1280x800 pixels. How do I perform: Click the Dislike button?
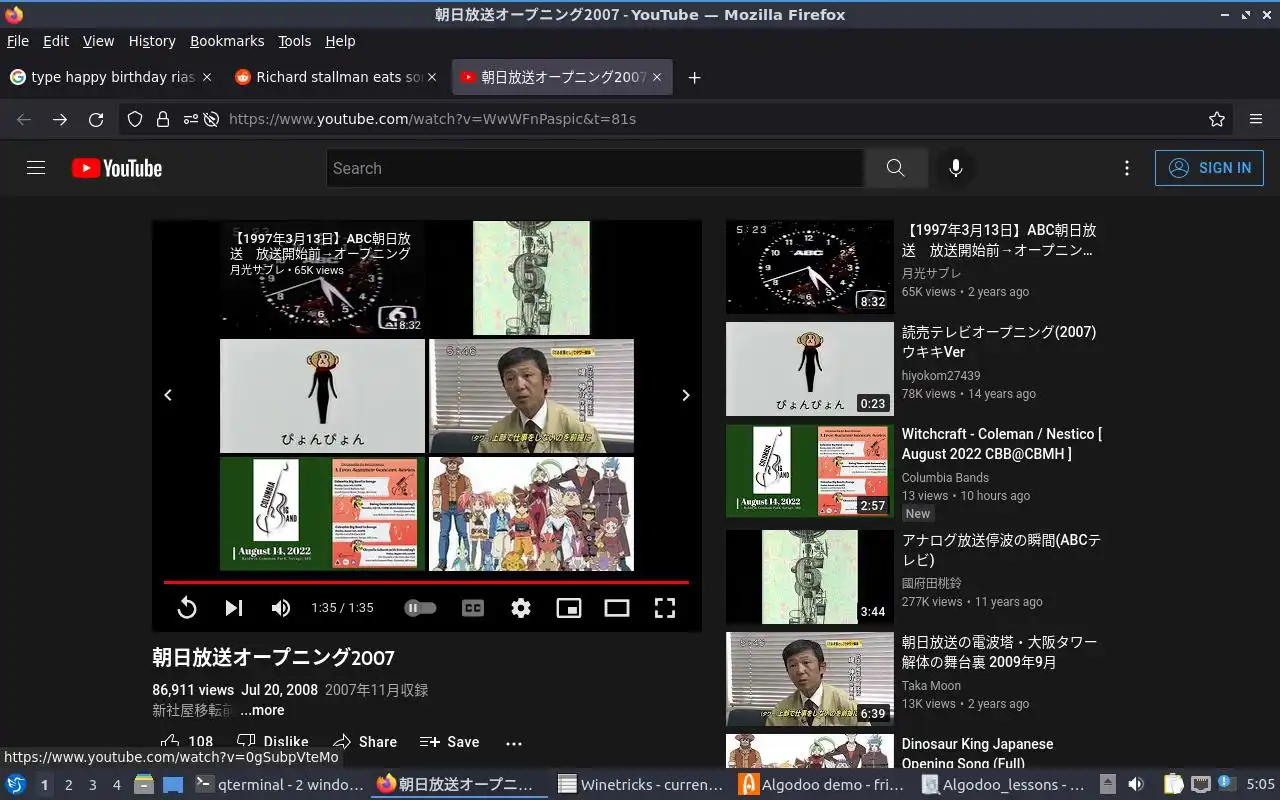click(x=273, y=742)
